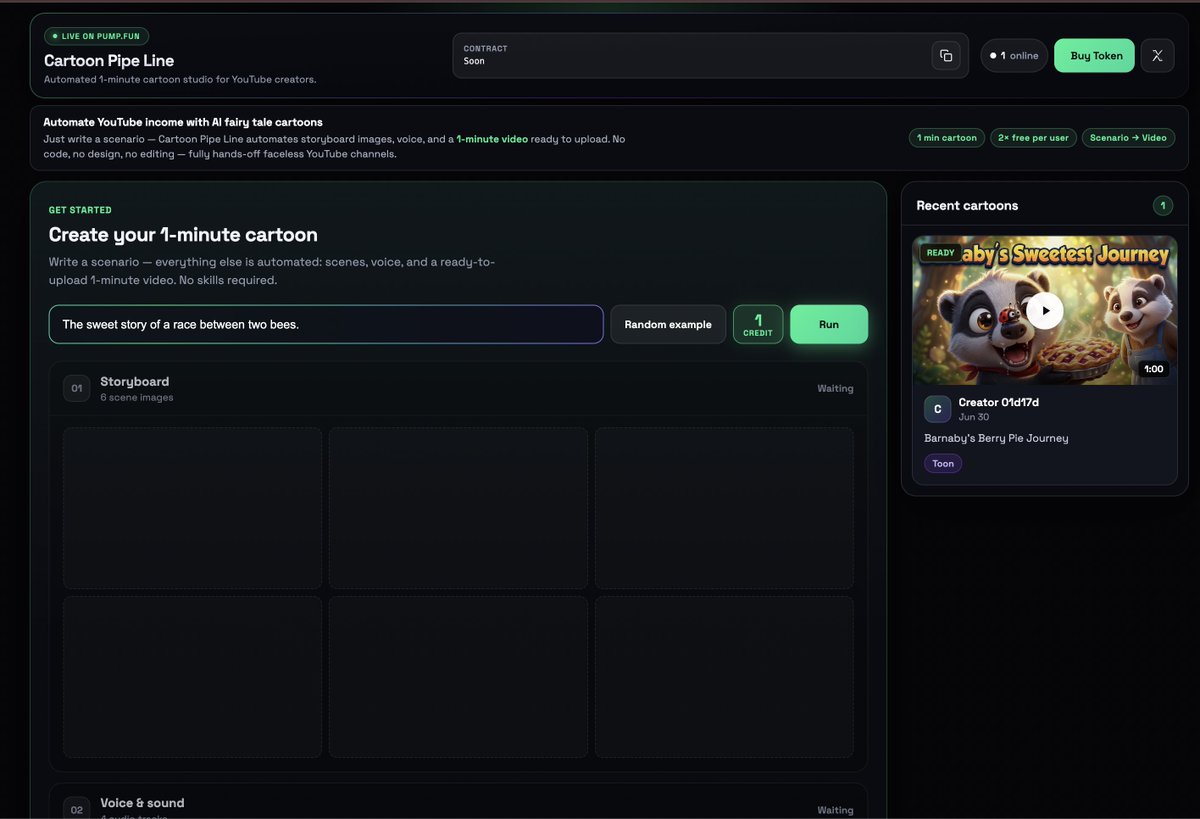Click the Contract 'Soon' field
This screenshot has width=1200, height=819.
point(711,56)
